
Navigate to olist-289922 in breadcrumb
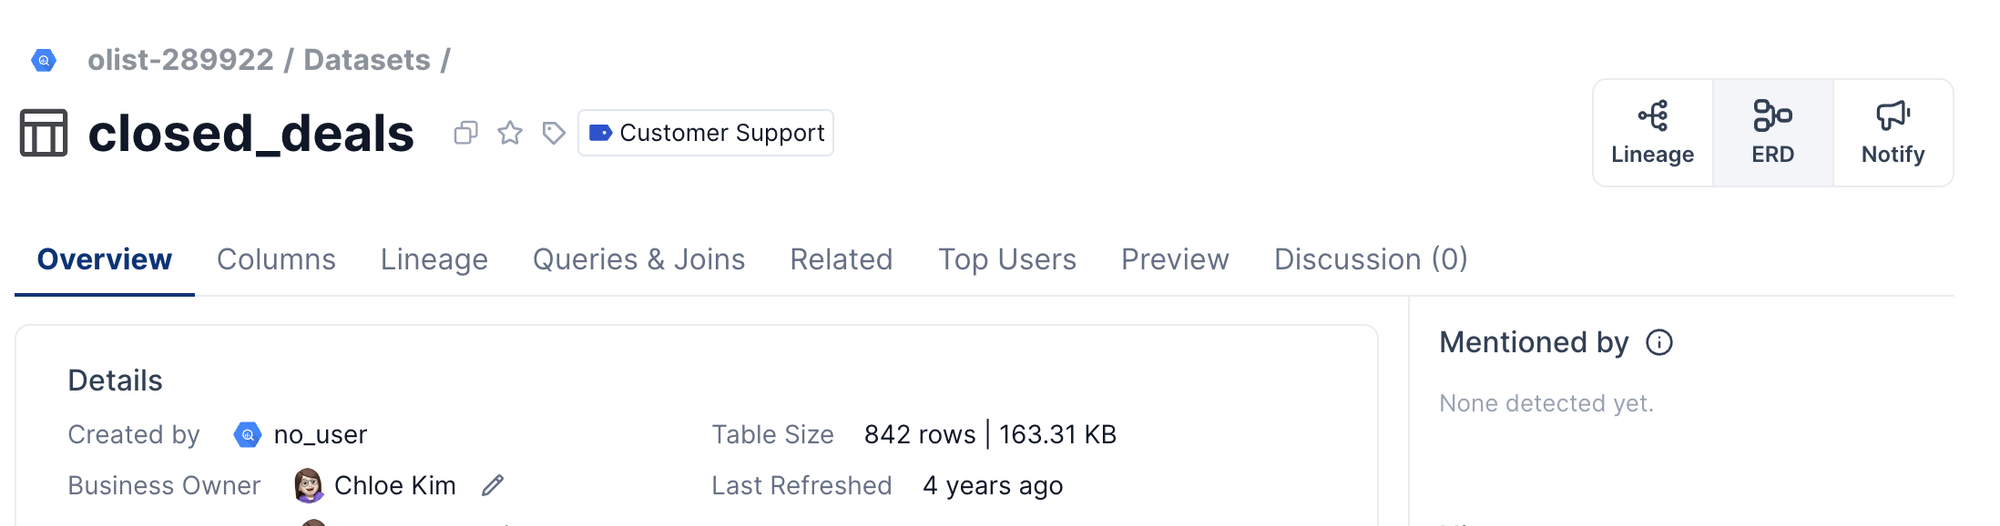180,60
